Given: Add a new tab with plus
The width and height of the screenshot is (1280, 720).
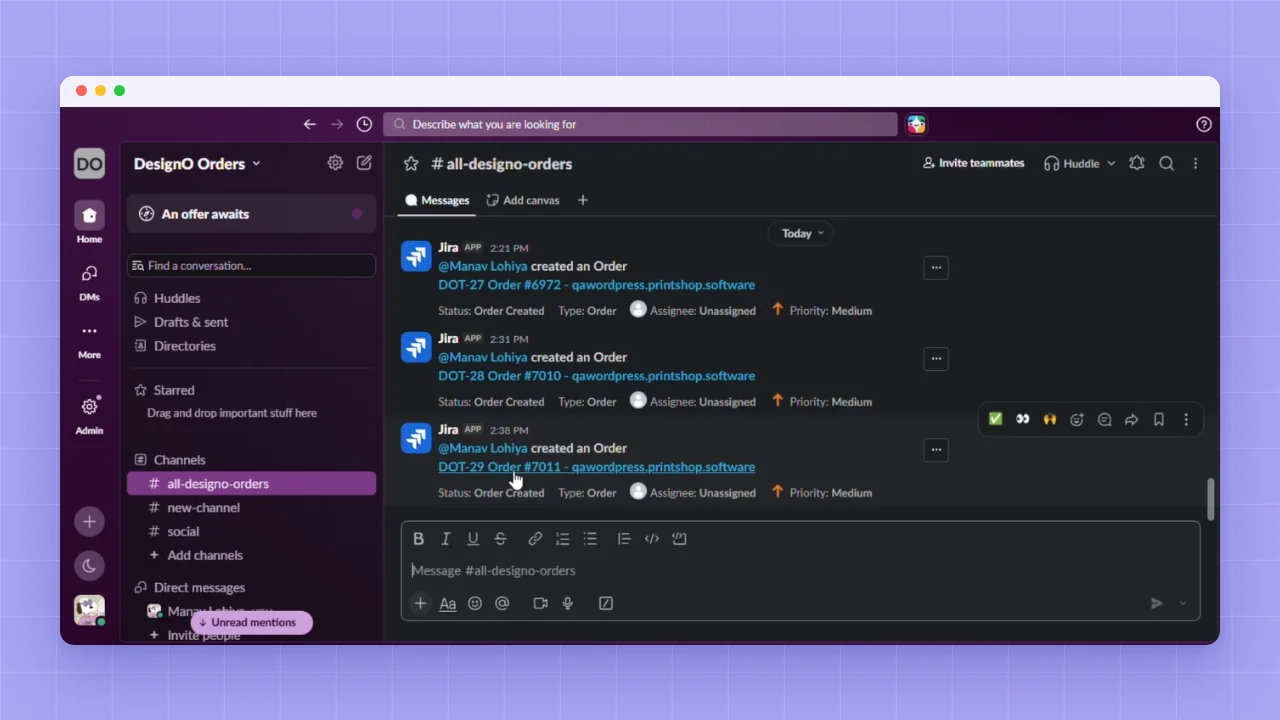Looking at the screenshot, I should [583, 200].
